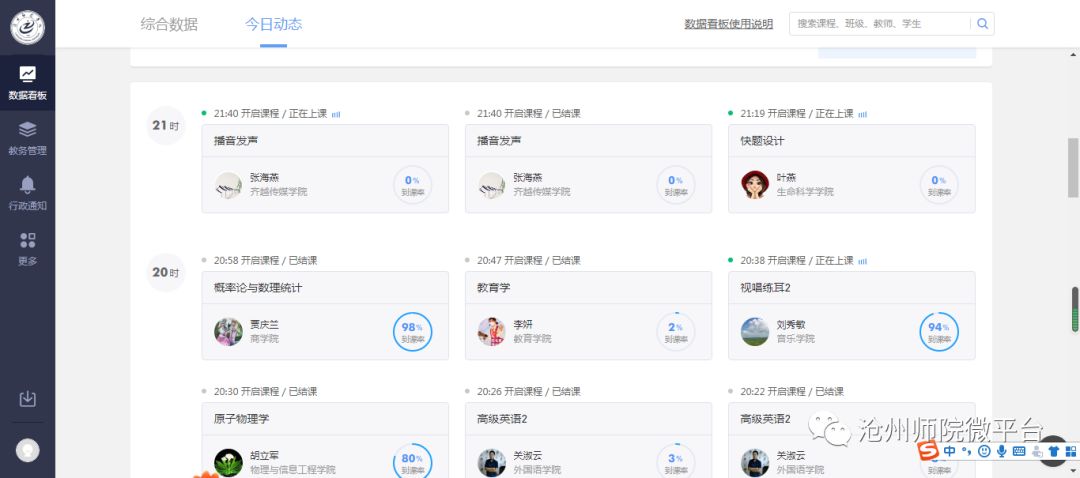Select the 今日动态 tab
The height and width of the screenshot is (478, 1080).
coord(273,24)
